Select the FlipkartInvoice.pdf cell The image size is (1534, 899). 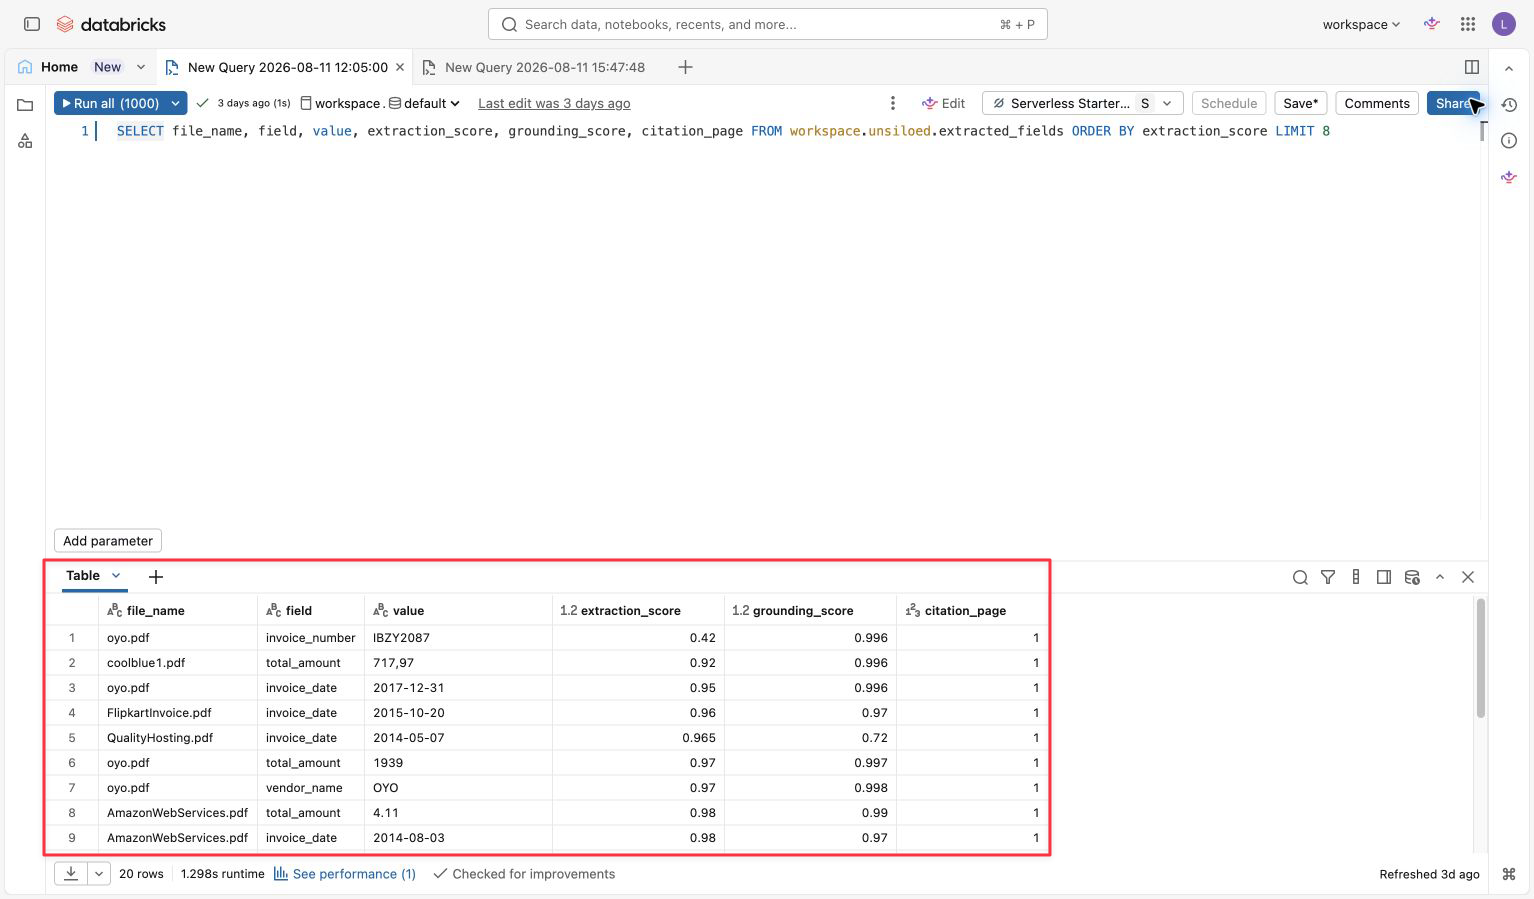[178, 712]
